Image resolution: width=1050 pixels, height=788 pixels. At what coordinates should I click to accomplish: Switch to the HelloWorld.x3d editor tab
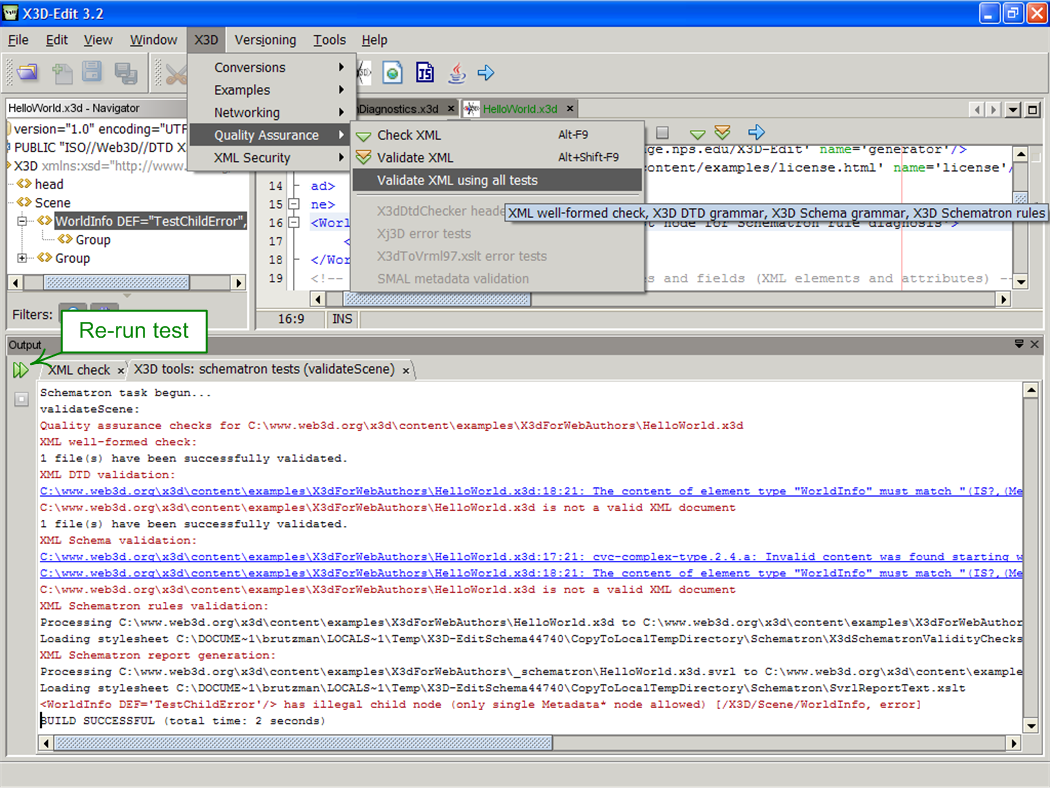click(x=520, y=108)
